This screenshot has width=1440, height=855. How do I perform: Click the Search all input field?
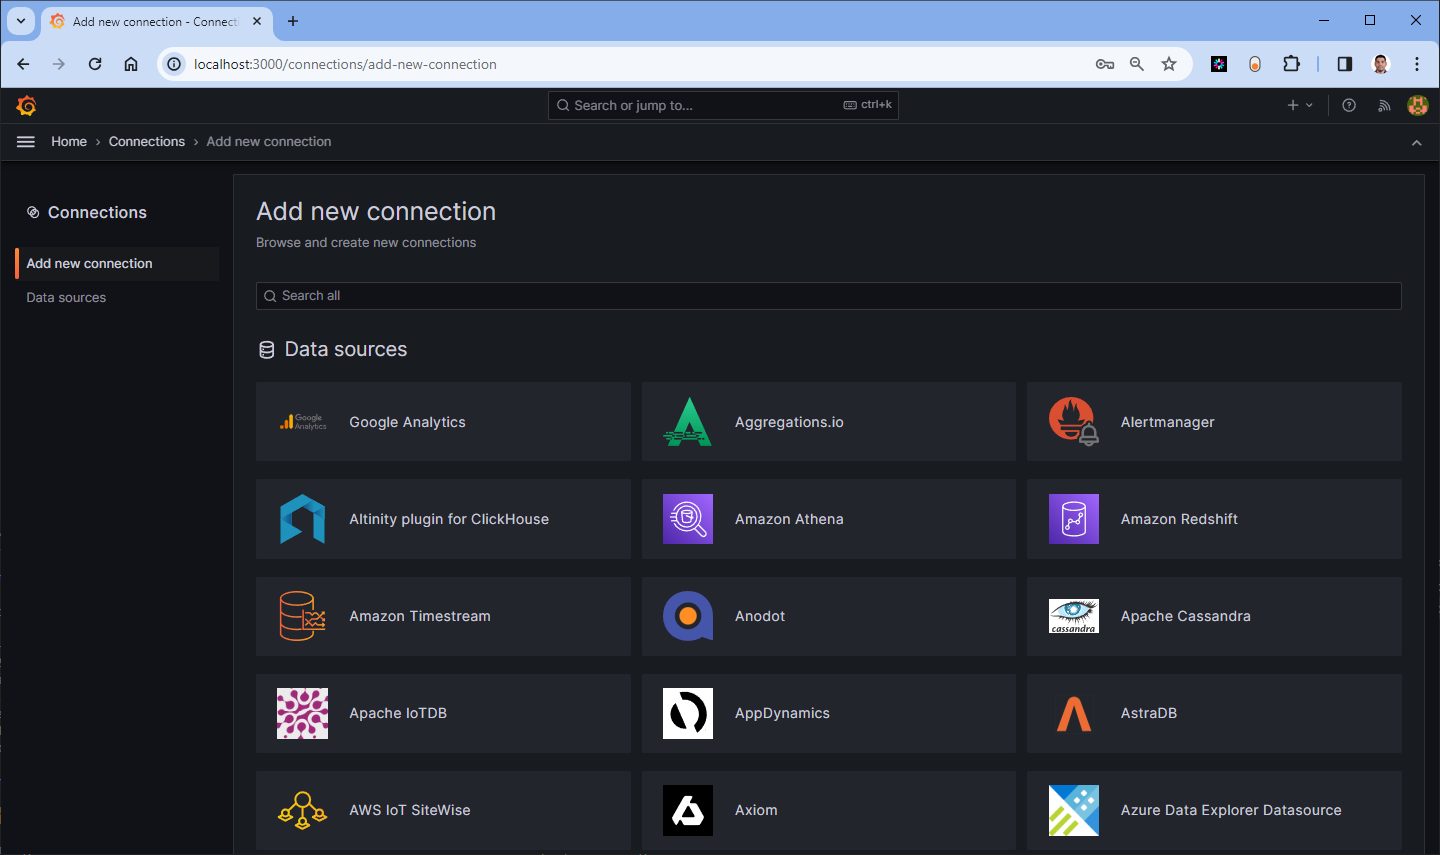pyautogui.click(x=829, y=296)
